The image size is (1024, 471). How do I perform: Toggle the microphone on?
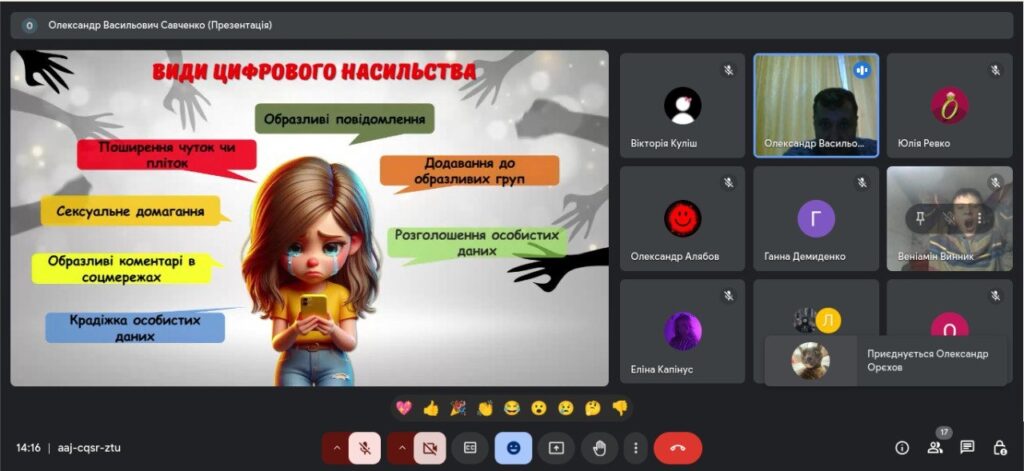click(364, 448)
